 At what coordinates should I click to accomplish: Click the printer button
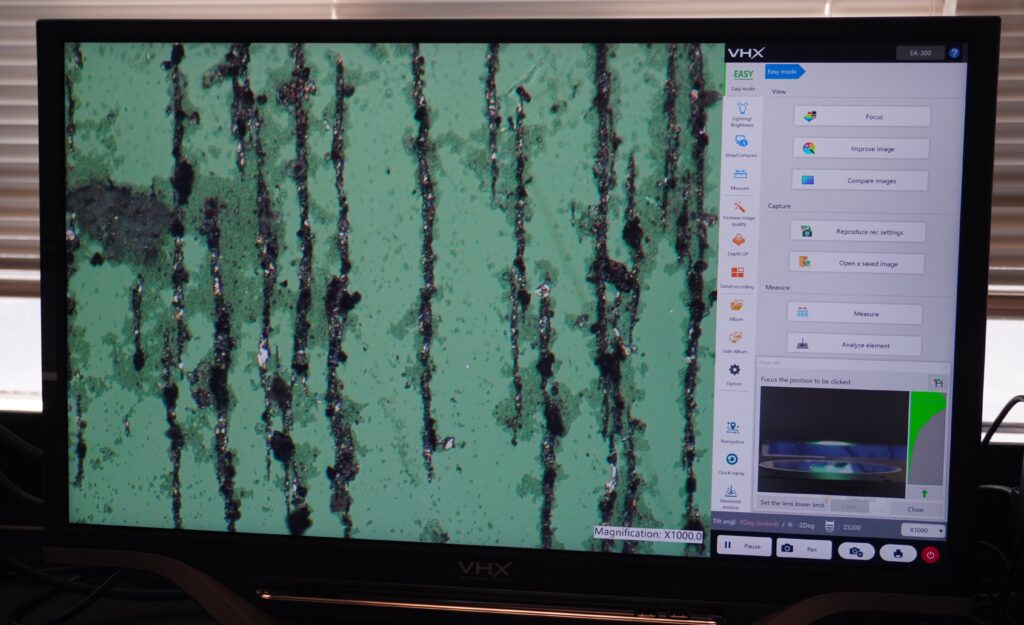coord(897,553)
